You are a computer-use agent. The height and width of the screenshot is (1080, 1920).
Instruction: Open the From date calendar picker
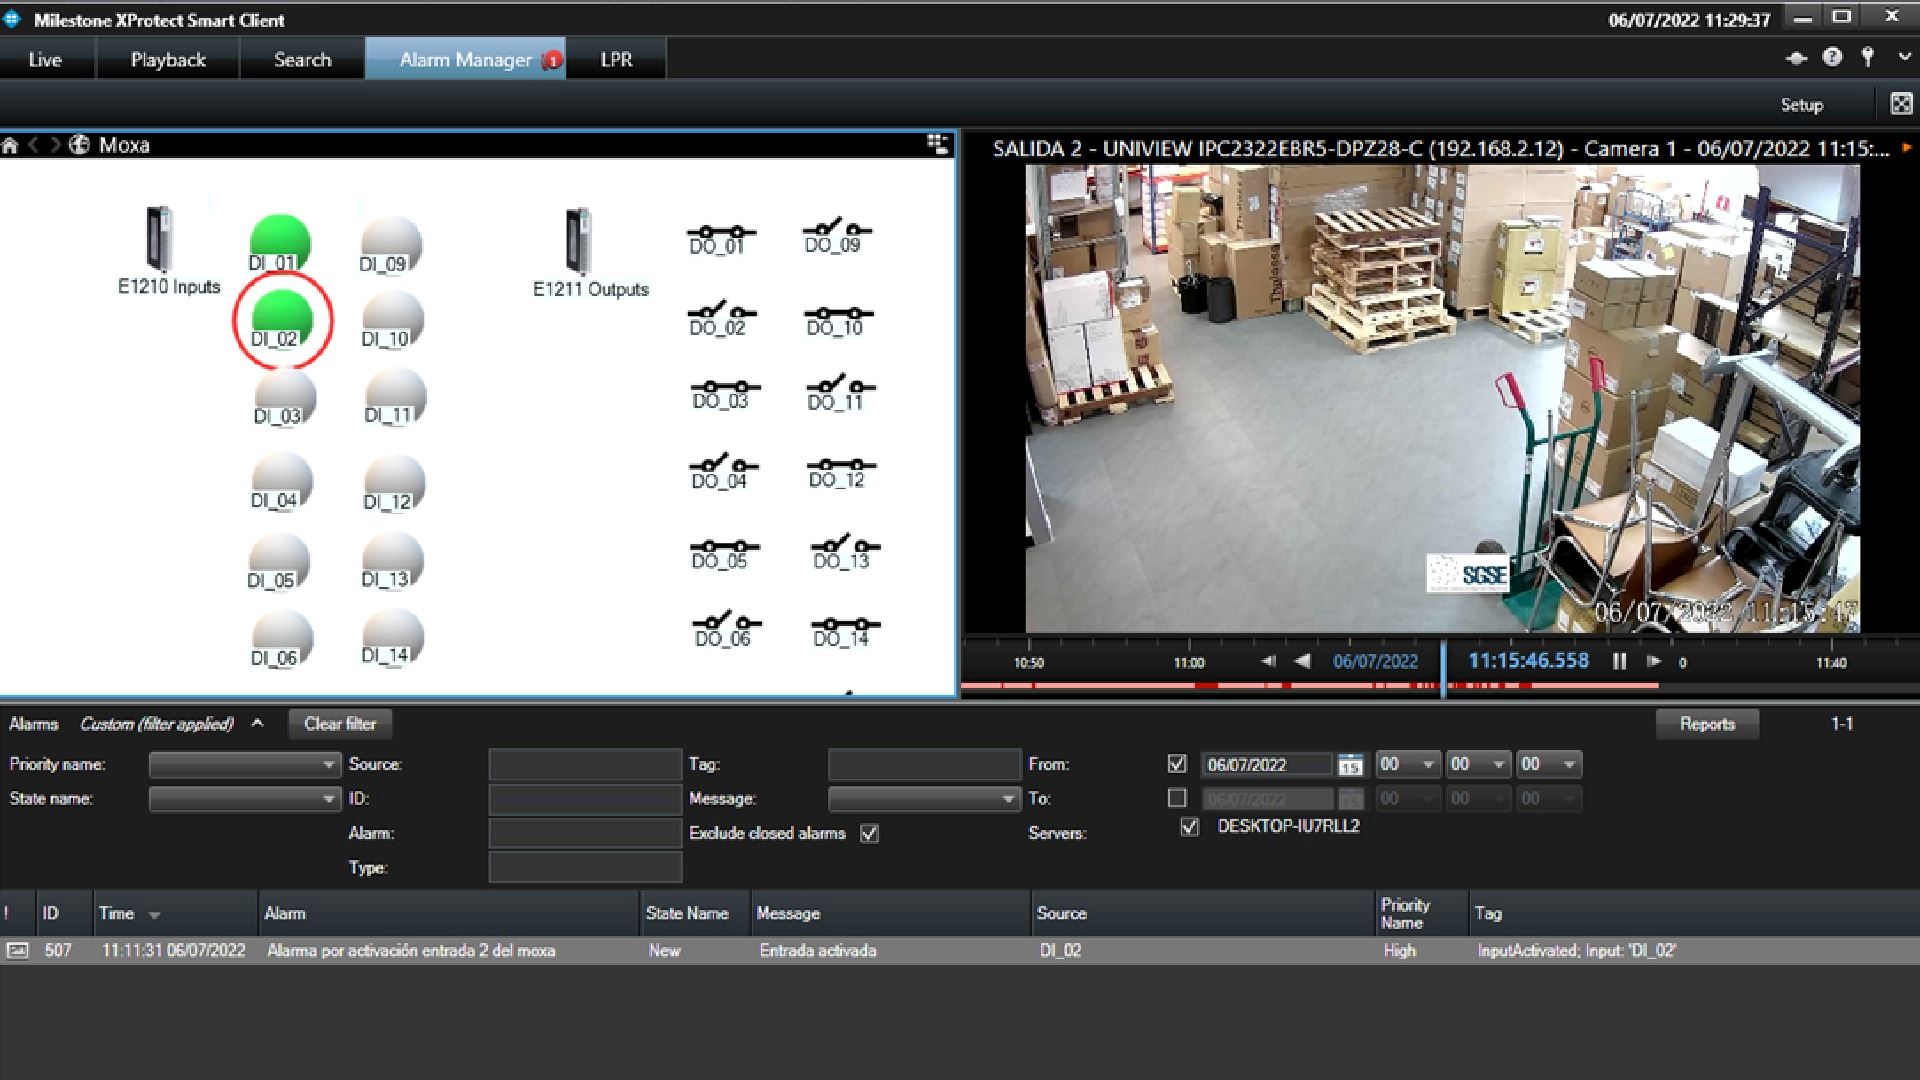click(x=1350, y=765)
